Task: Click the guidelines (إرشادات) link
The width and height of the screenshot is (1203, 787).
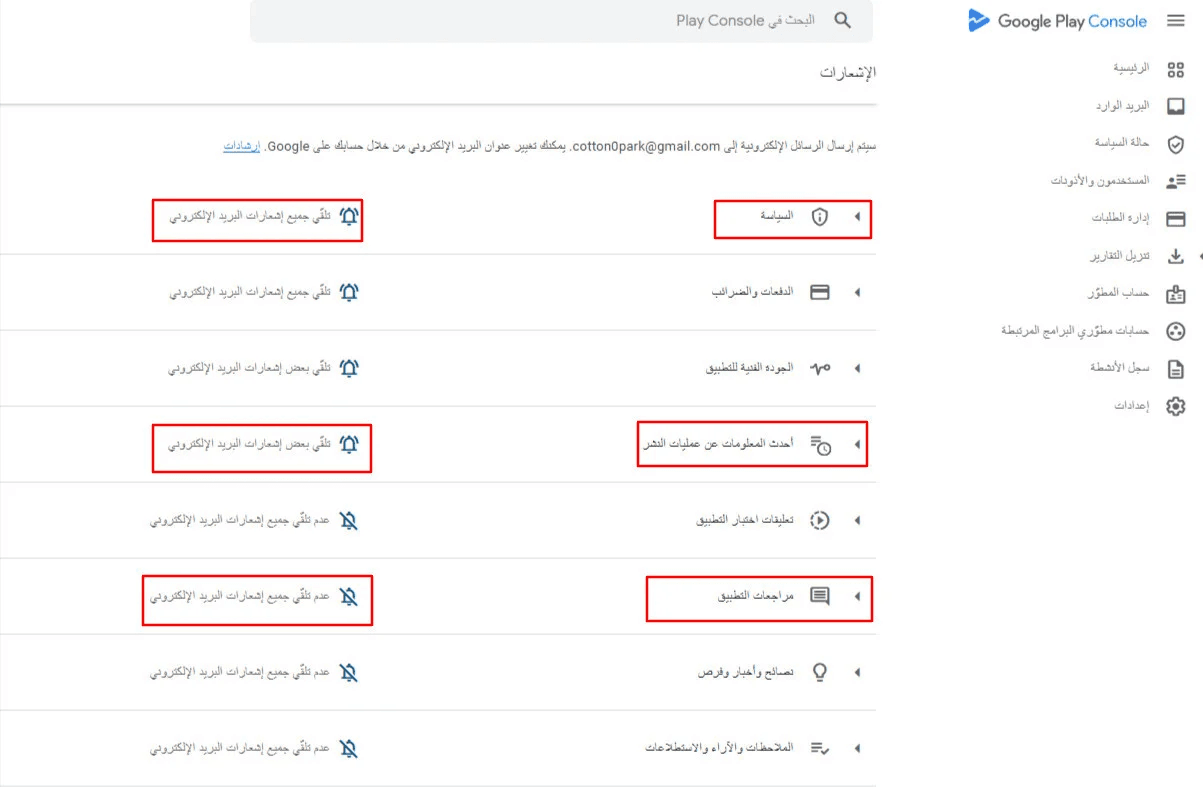Action: (241, 146)
